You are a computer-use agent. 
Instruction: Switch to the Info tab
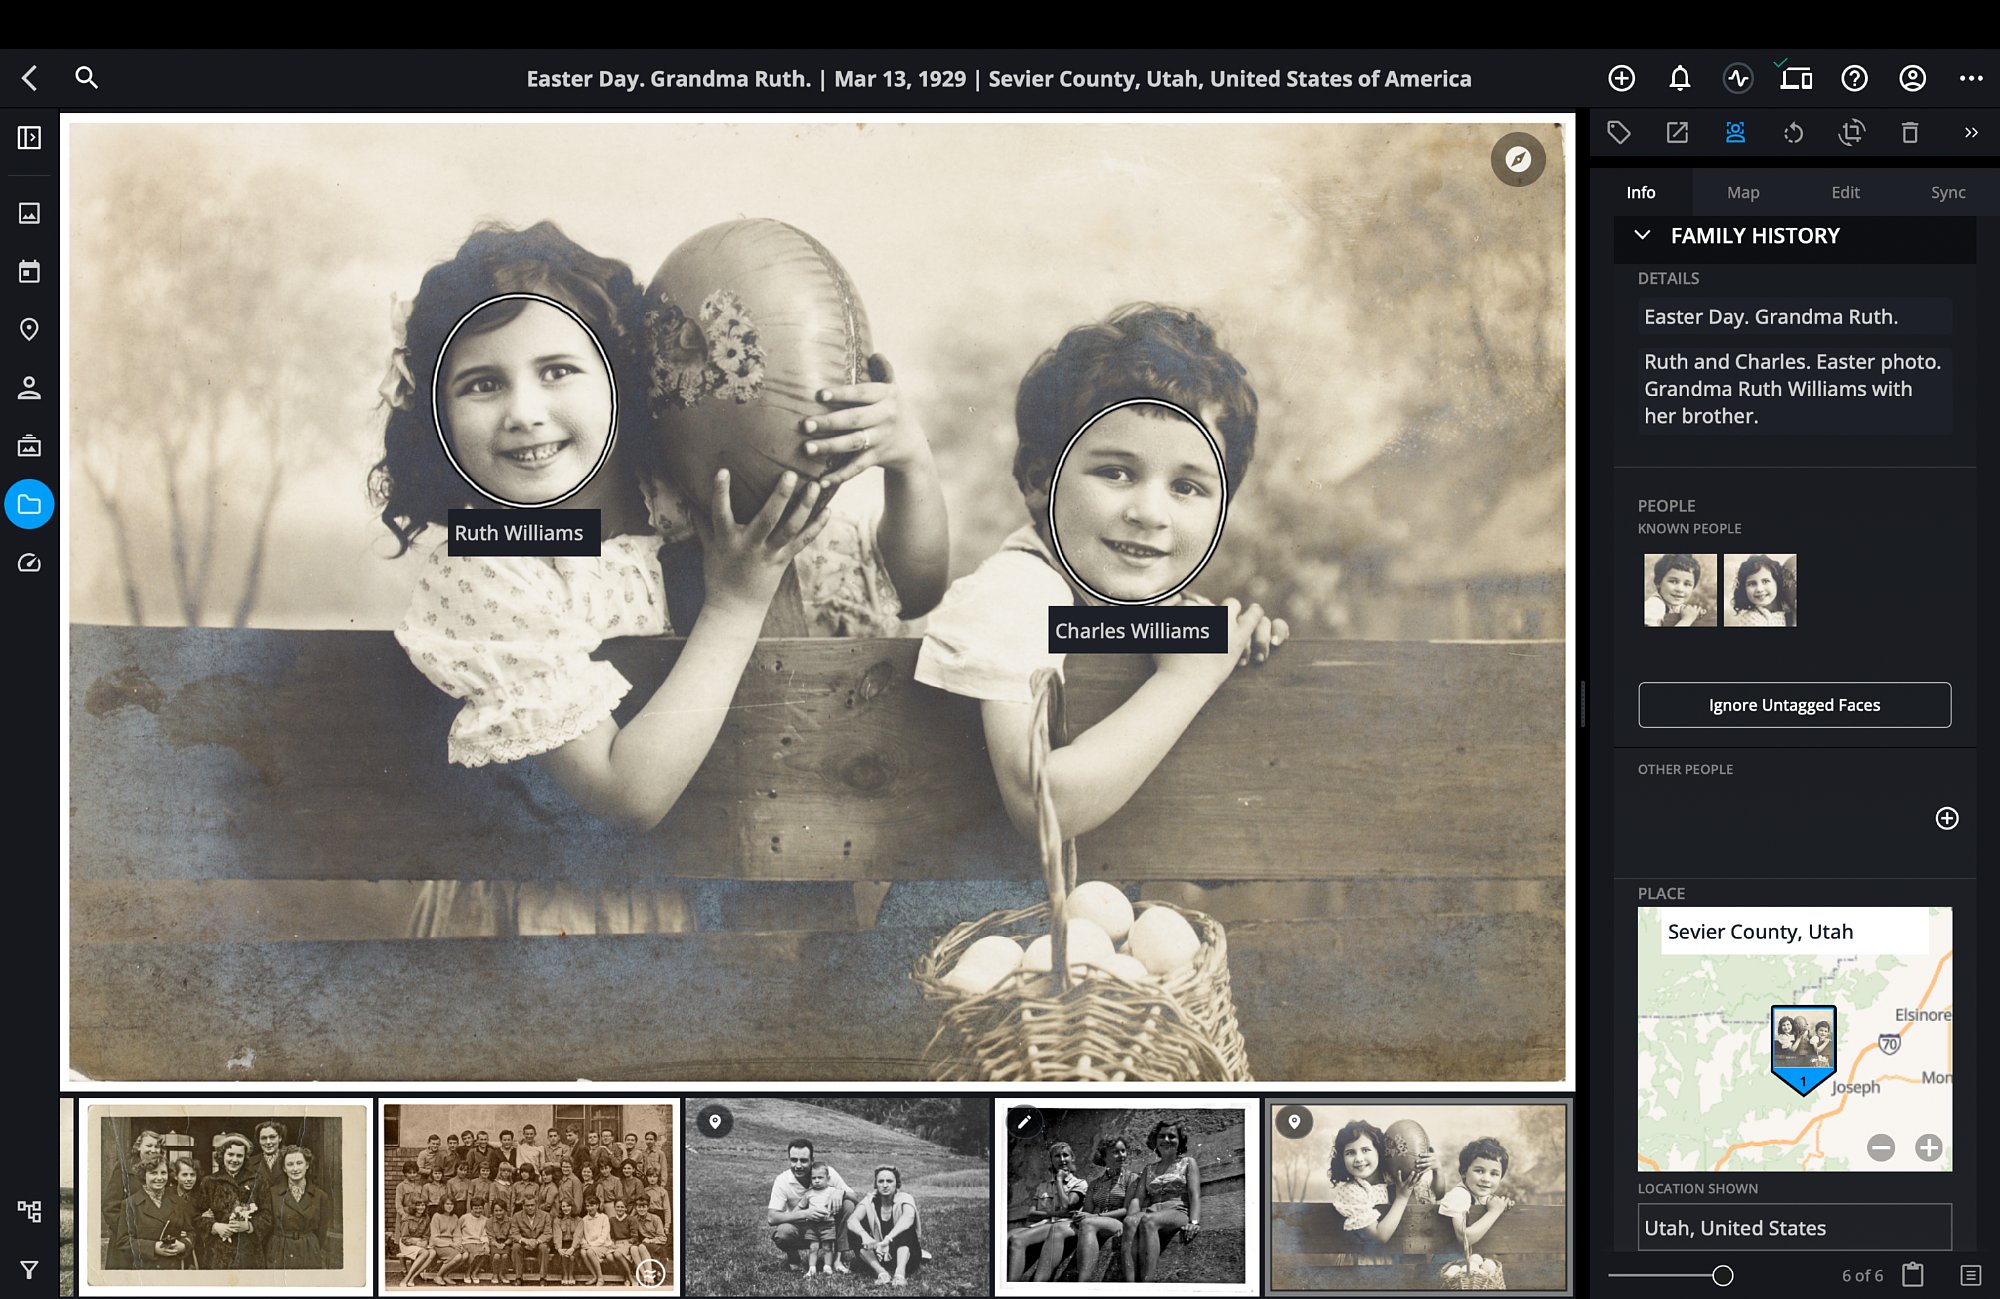[x=1640, y=192]
